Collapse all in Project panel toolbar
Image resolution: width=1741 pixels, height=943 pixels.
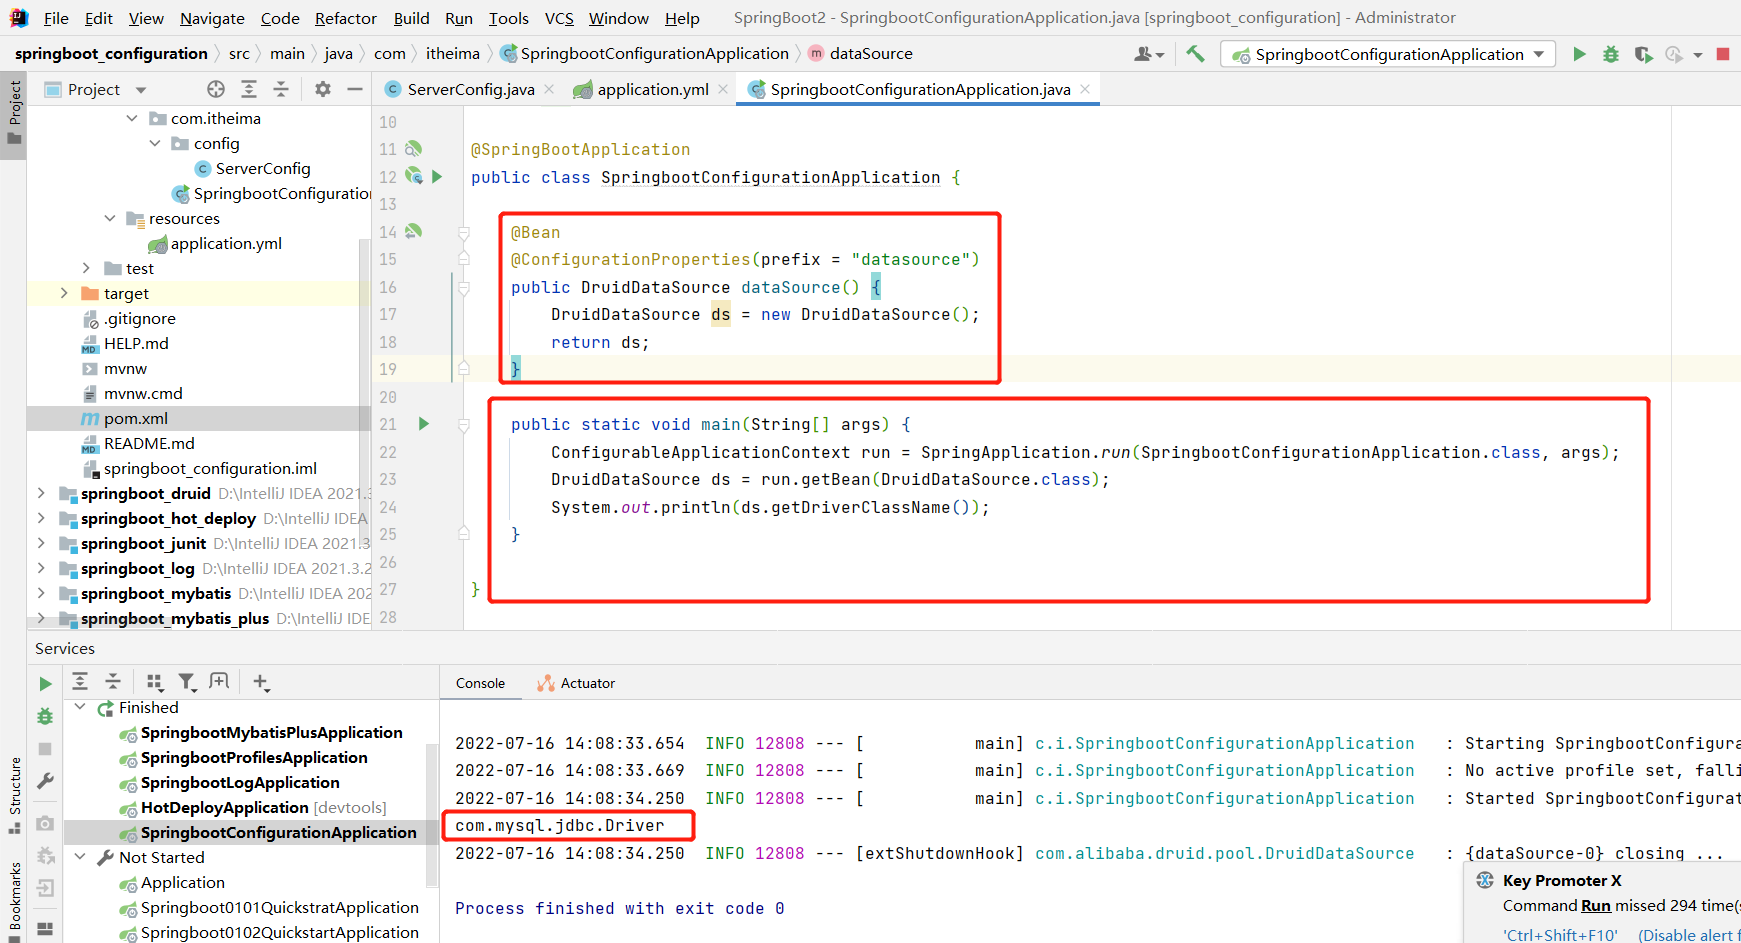(281, 89)
